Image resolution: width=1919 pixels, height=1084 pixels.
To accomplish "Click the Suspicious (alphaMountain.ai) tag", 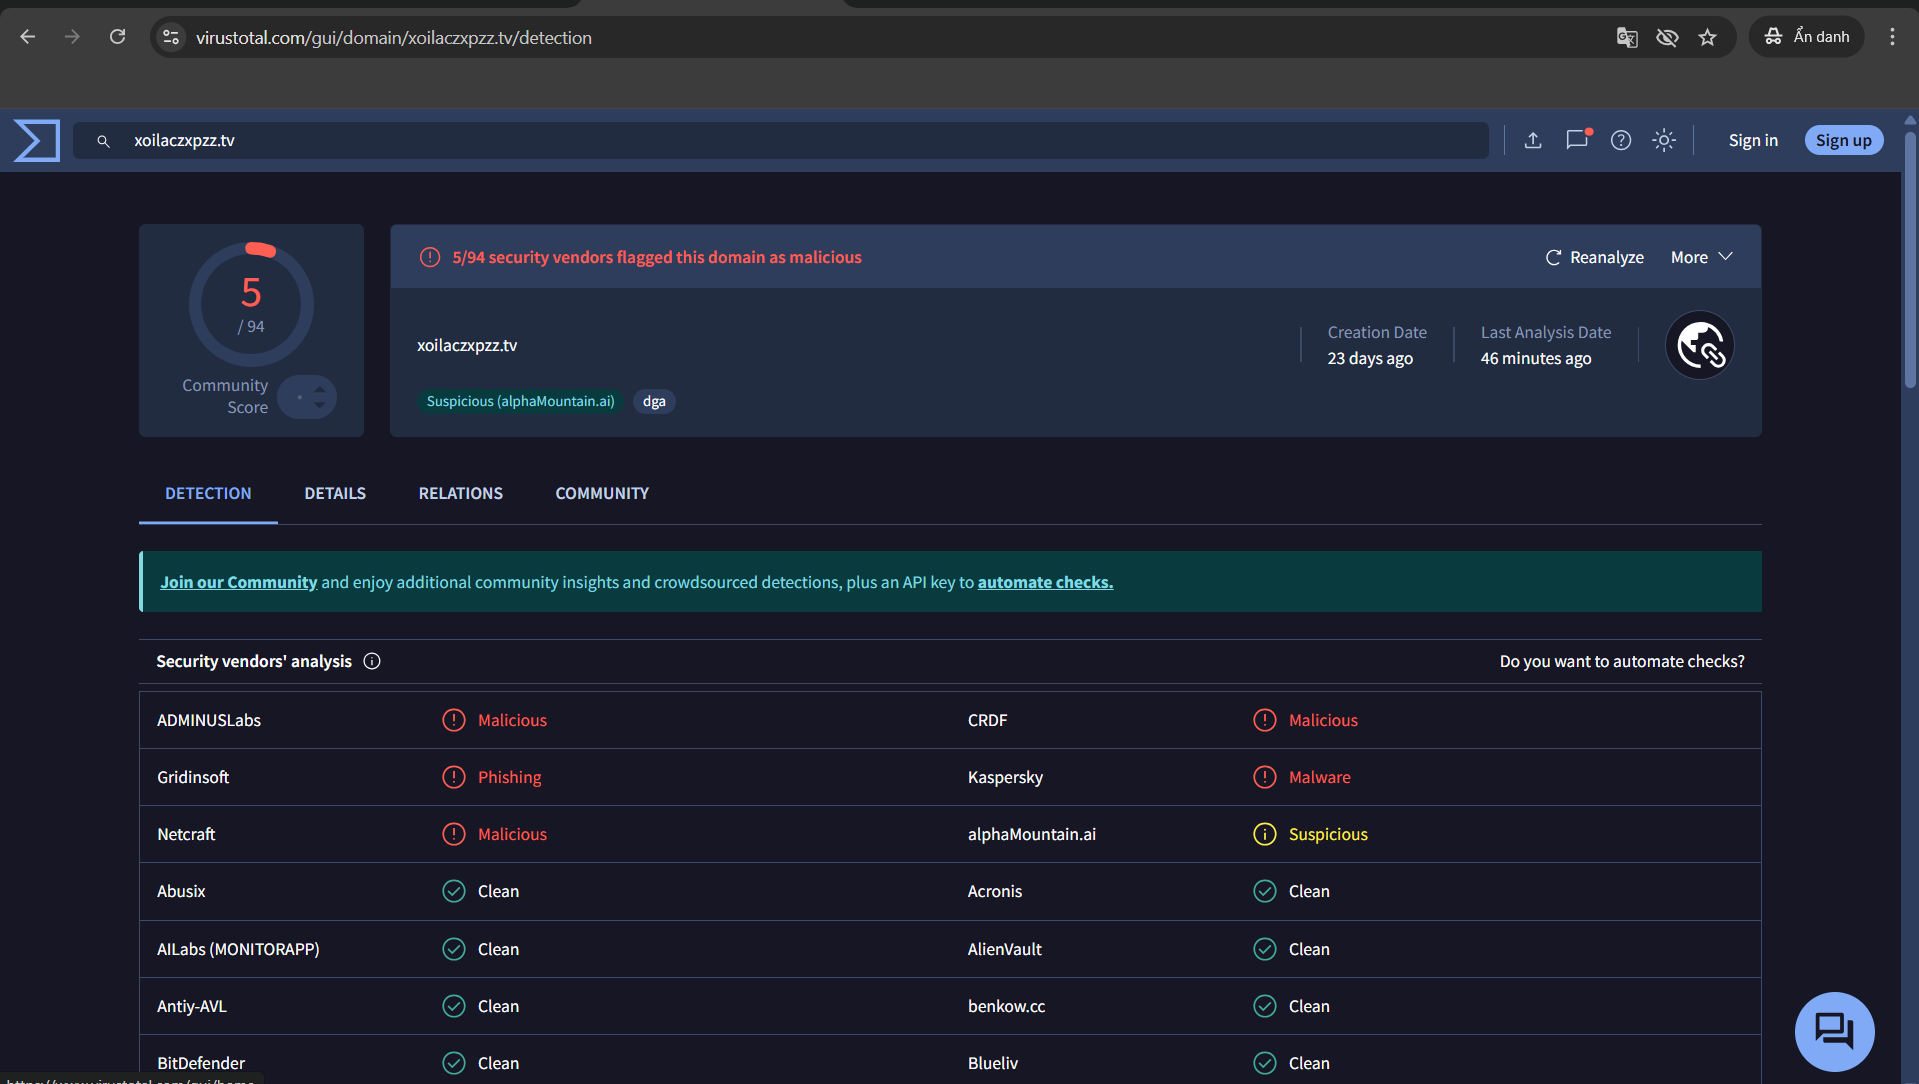I will click(x=520, y=401).
